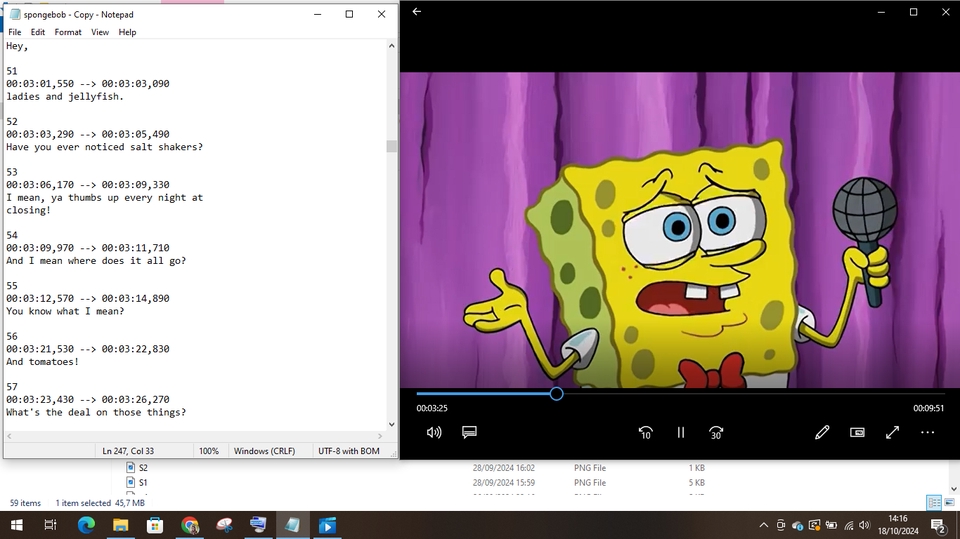Click Notepad vertical scrollbar down arrow
Image resolution: width=960 pixels, height=539 pixels.
click(392, 424)
